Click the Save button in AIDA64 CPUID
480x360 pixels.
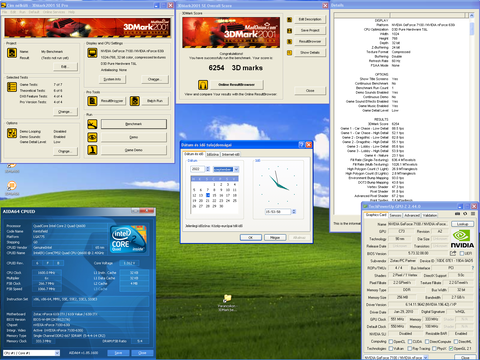(118, 353)
